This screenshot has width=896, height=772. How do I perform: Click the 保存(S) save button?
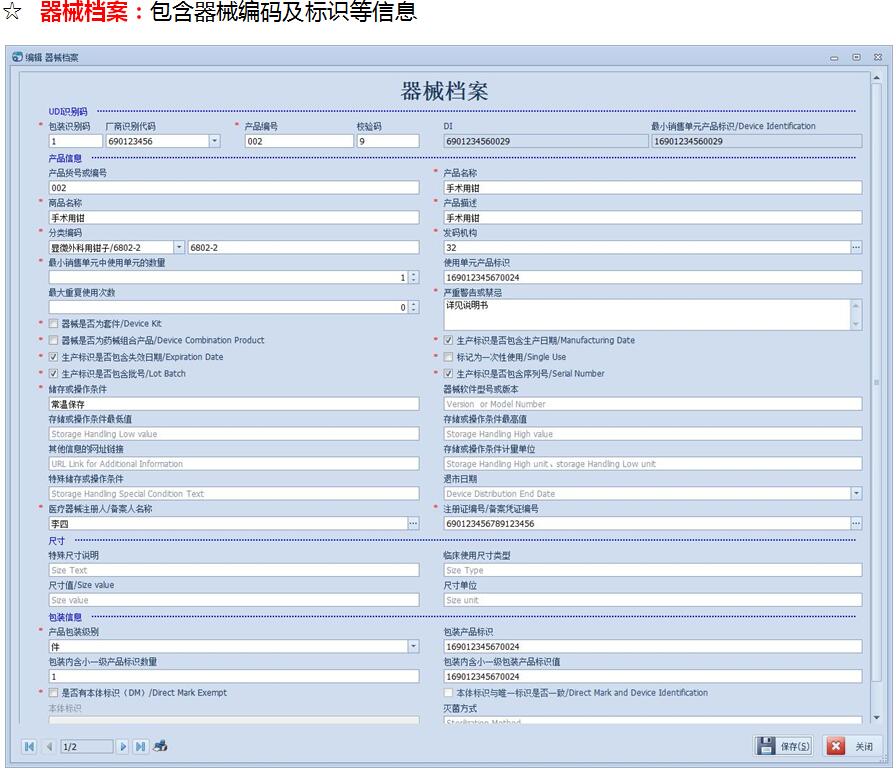point(783,746)
